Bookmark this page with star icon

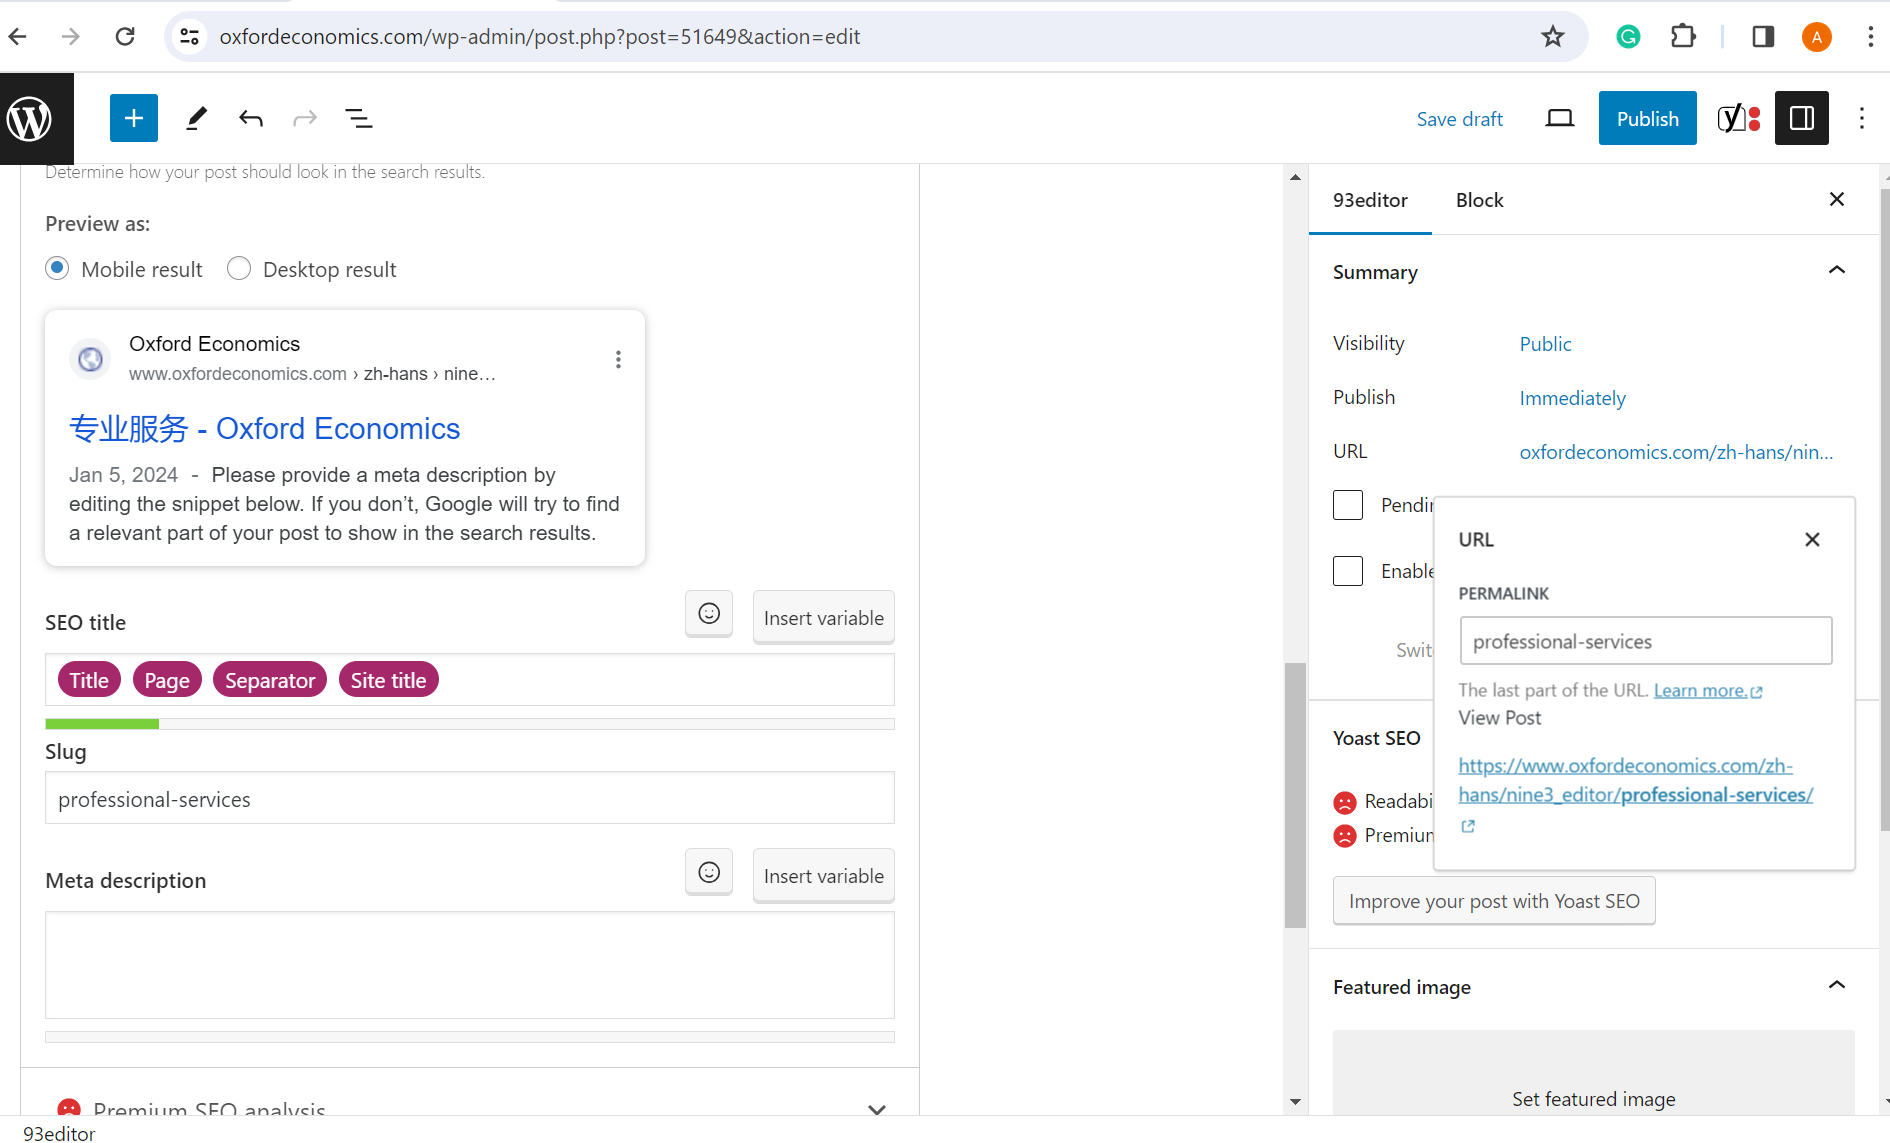pos(1553,37)
